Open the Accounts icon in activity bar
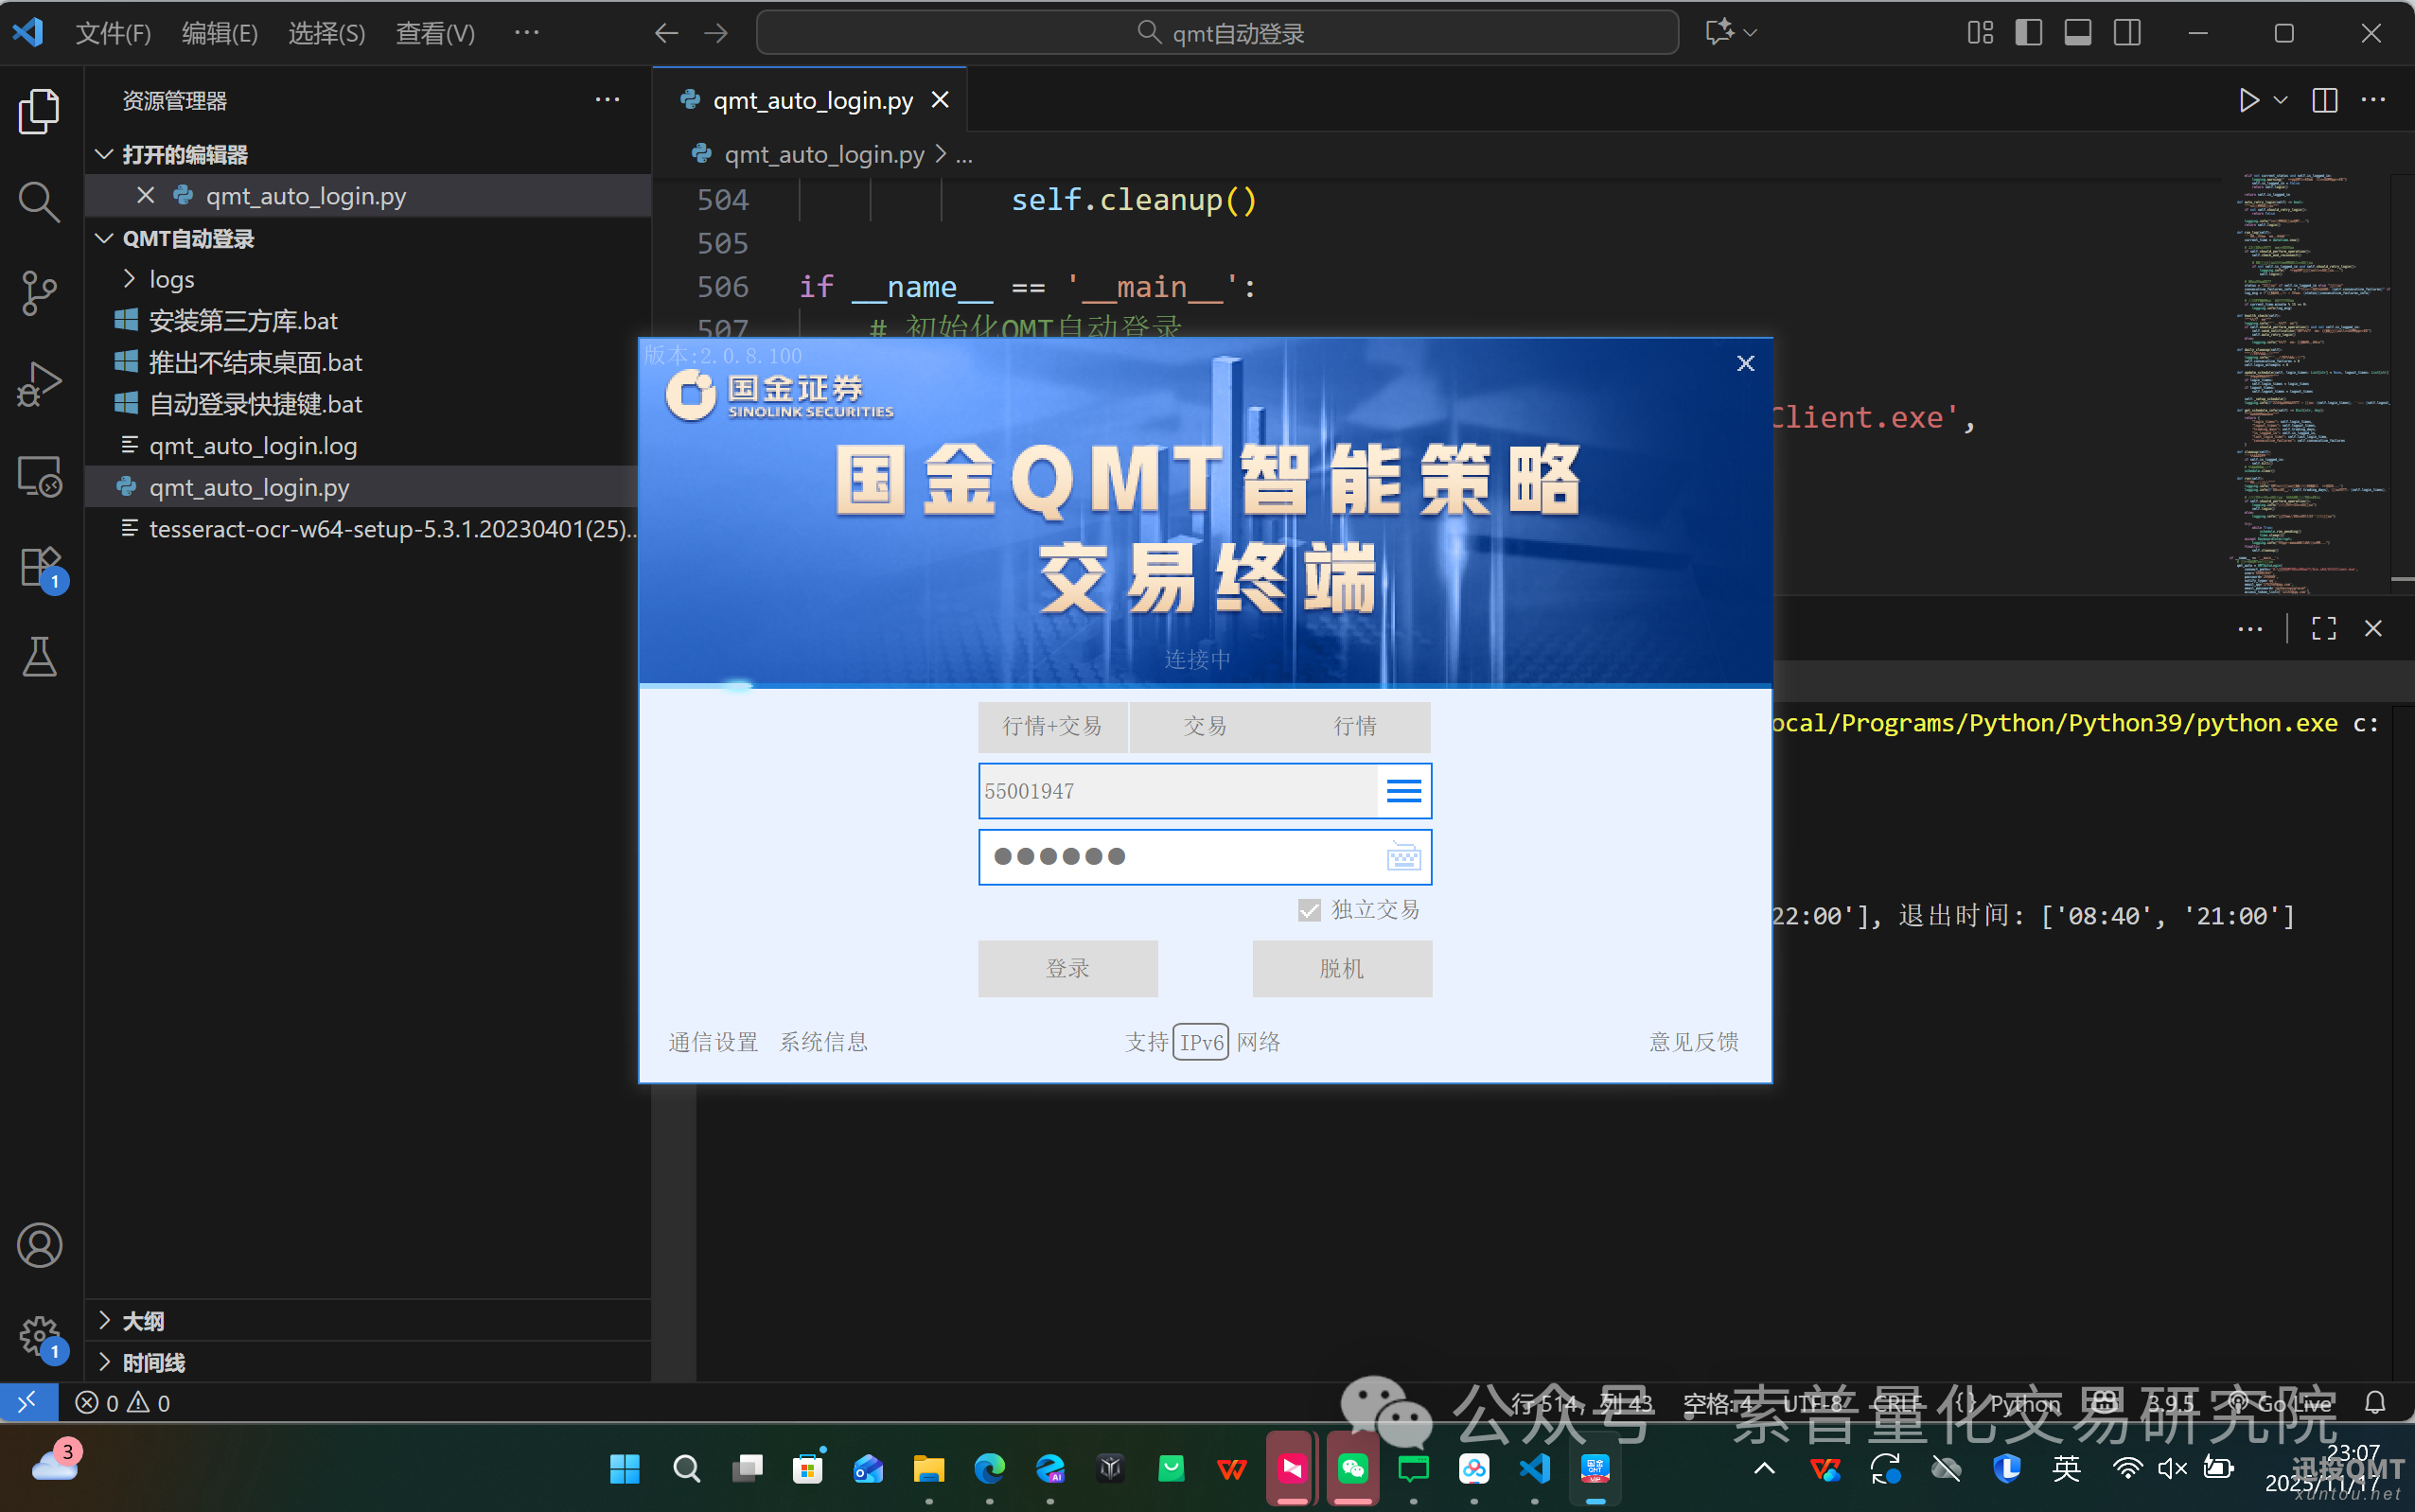2415x1512 pixels. 39,1245
